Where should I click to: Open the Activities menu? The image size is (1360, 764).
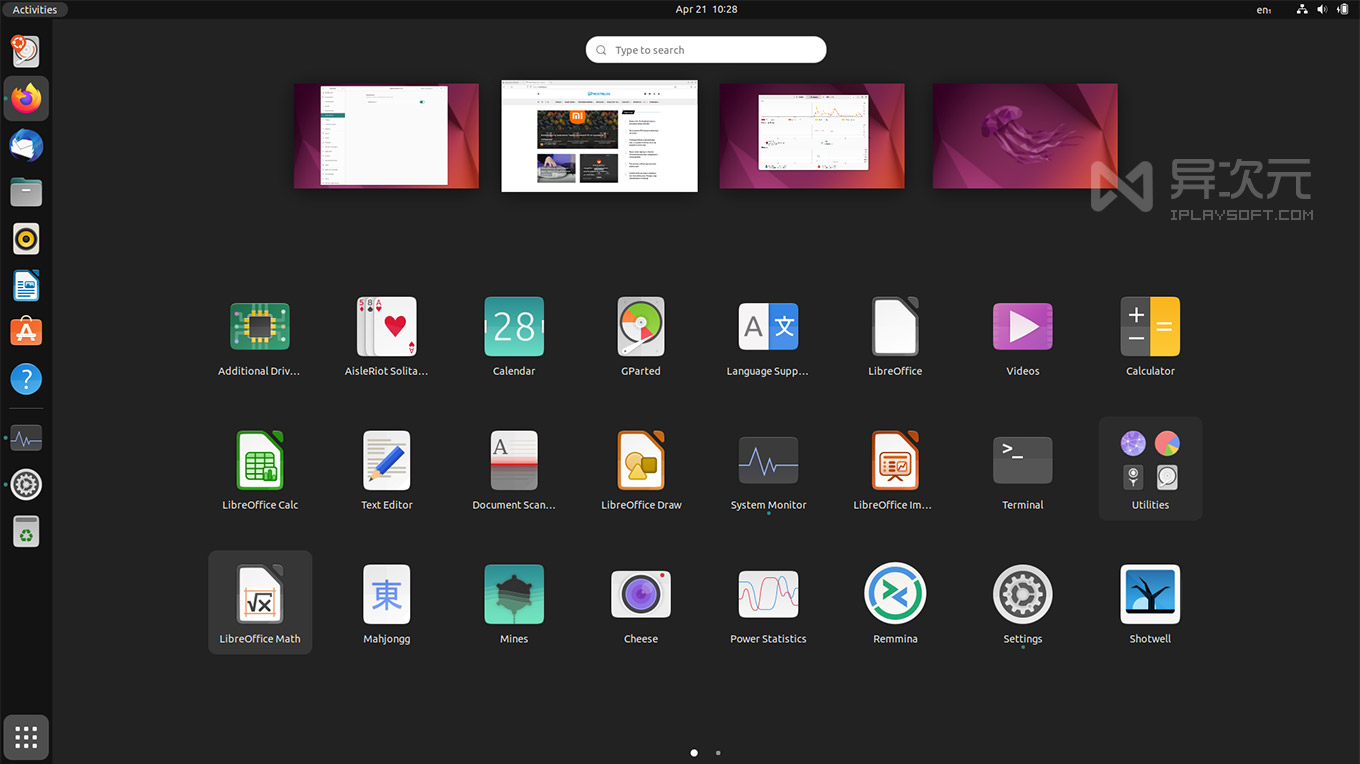click(x=34, y=9)
